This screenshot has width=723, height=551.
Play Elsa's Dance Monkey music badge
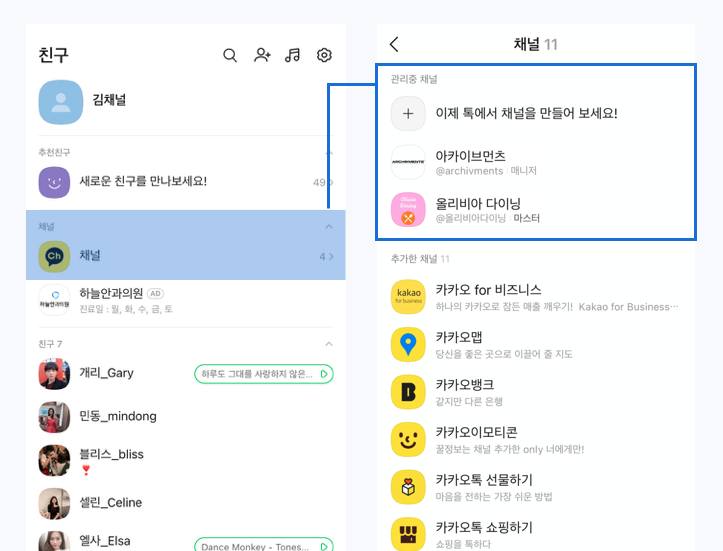pos(263,546)
